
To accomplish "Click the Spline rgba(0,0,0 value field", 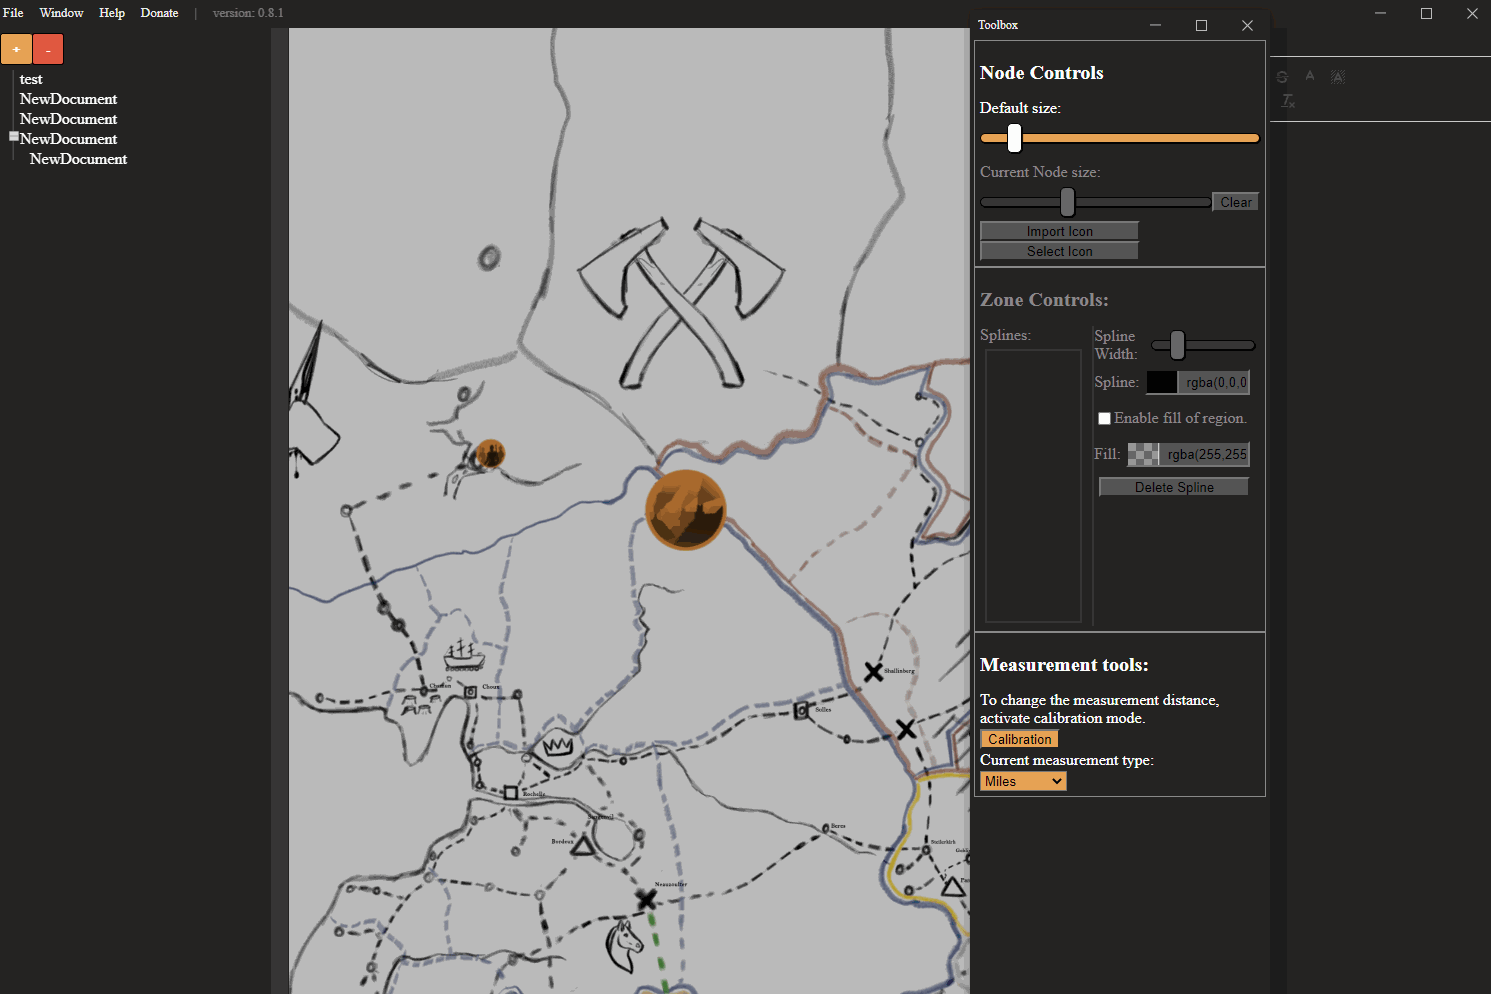I will [1215, 382].
